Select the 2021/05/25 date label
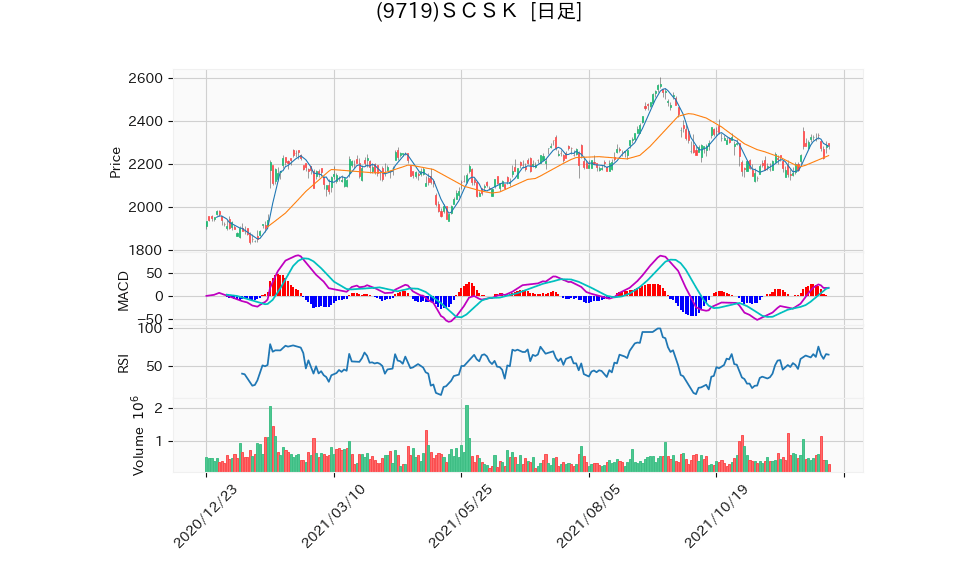The width and height of the screenshot is (958, 575). coord(460,516)
